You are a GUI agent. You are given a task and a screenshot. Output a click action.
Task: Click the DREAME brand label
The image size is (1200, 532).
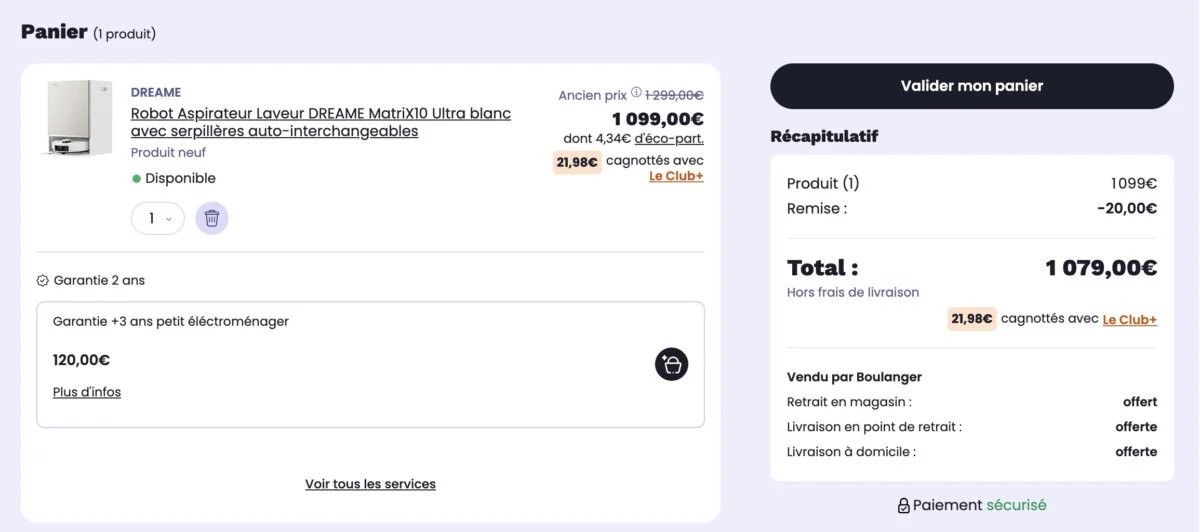tap(156, 93)
